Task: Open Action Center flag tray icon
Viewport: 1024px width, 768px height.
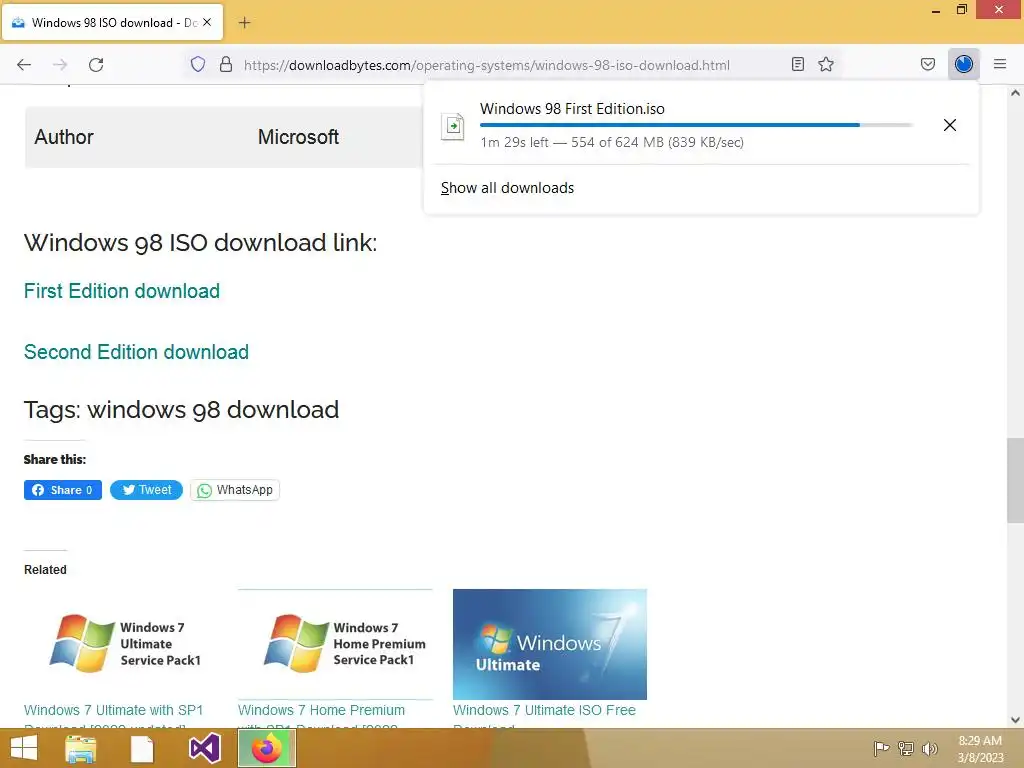Action: click(881, 748)
